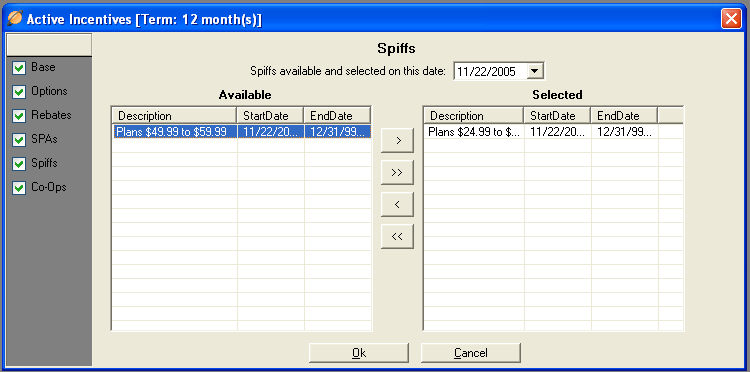
Task: Uncheck the Spiffs checkbox
Action: point(19,164)
